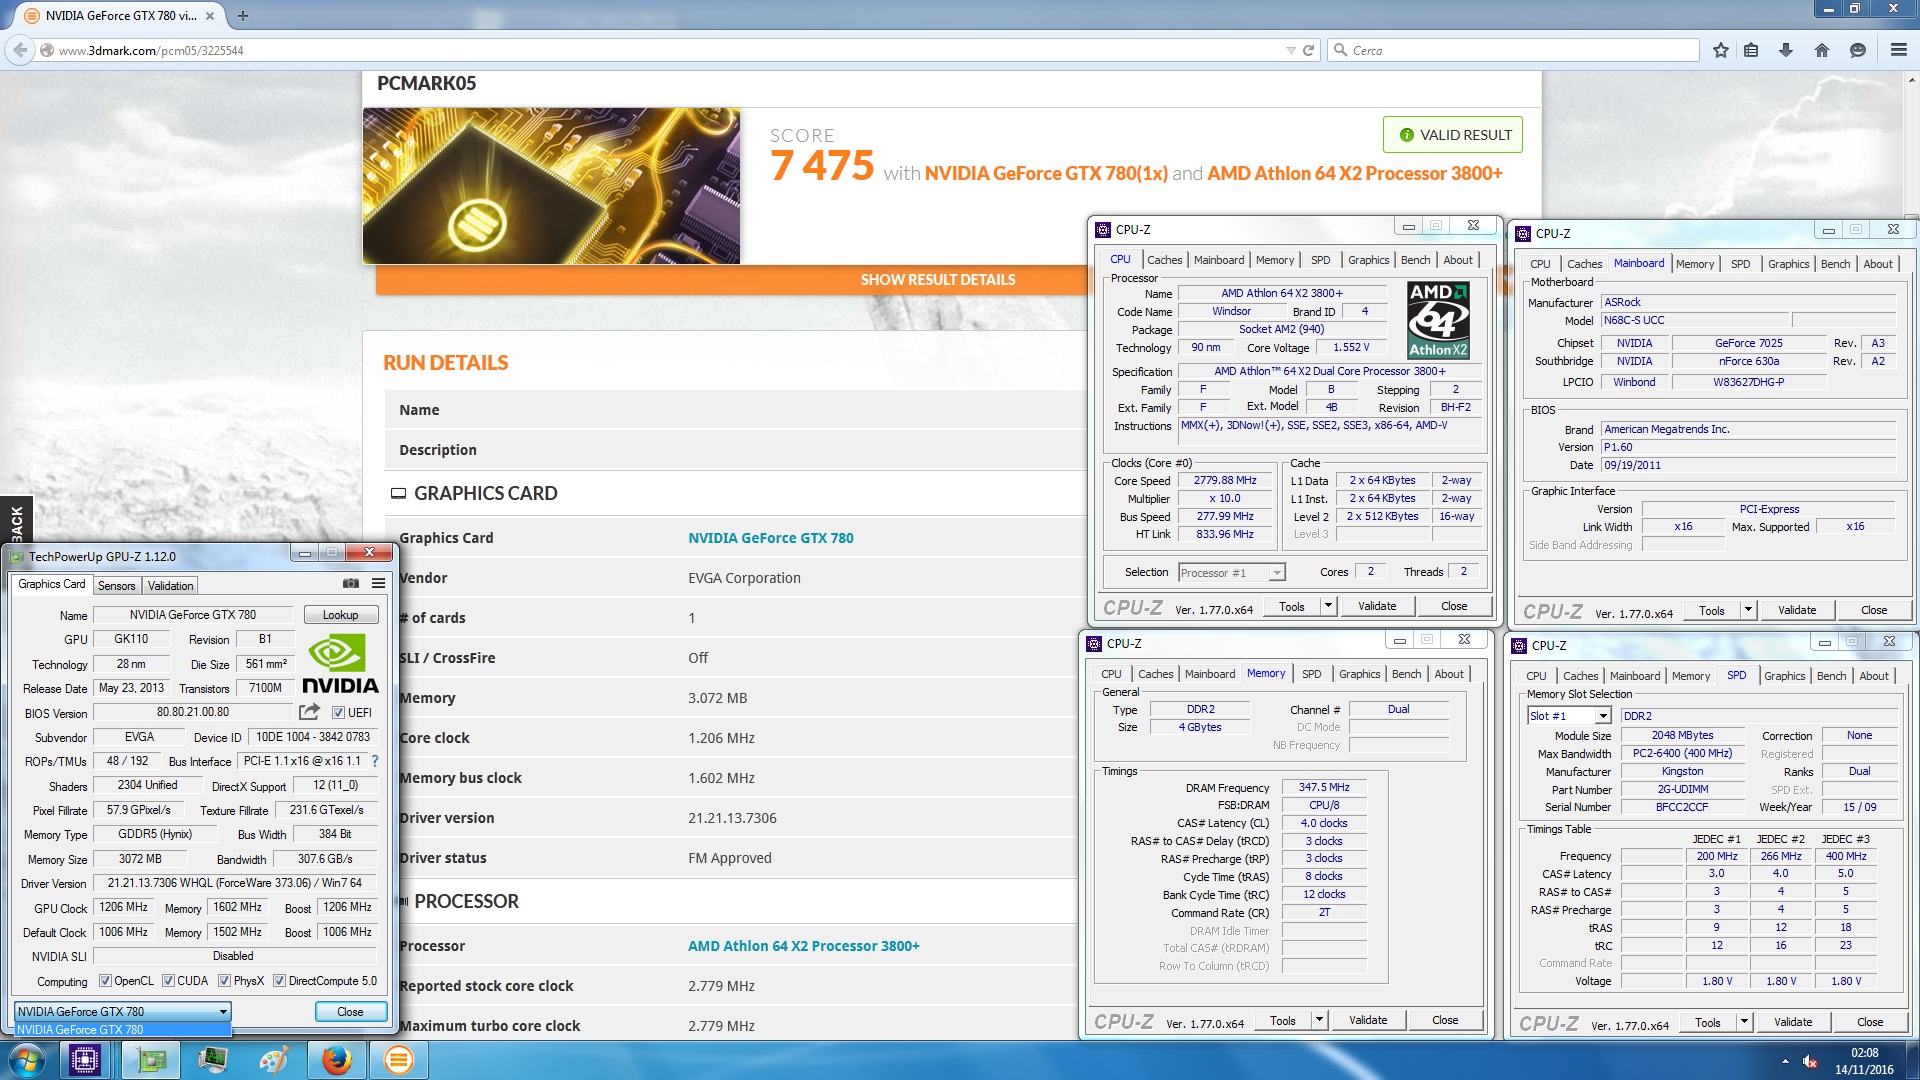Image resolution: width=1920 pixels, height=1080 pixels.
Task: Toggle the DirectCompute 5.0 checkbox
Action: 280,981
